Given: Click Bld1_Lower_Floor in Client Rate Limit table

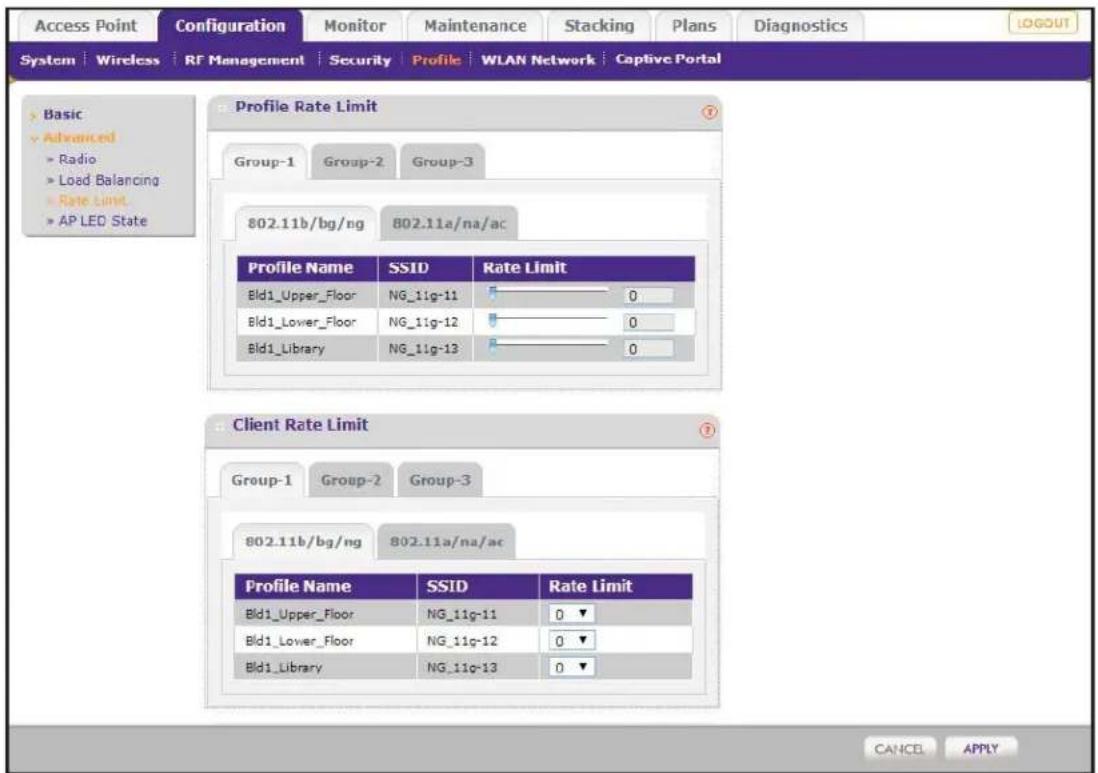Looking at the screenshot, I should (x=299, y=641).
